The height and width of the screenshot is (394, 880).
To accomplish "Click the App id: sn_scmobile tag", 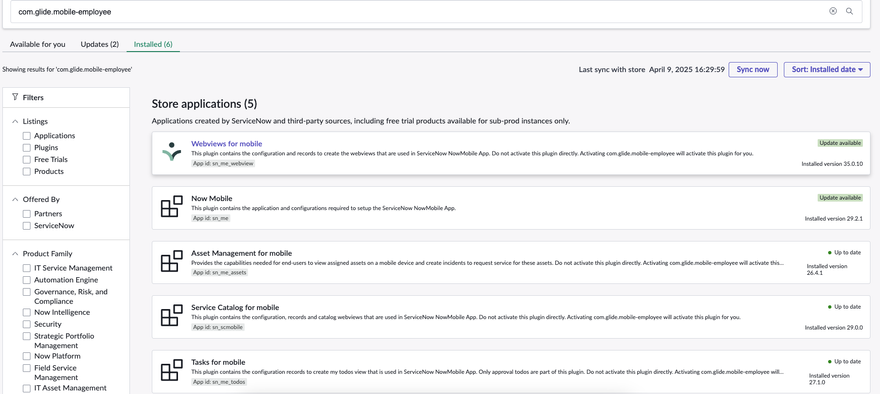I will [218, 327].
